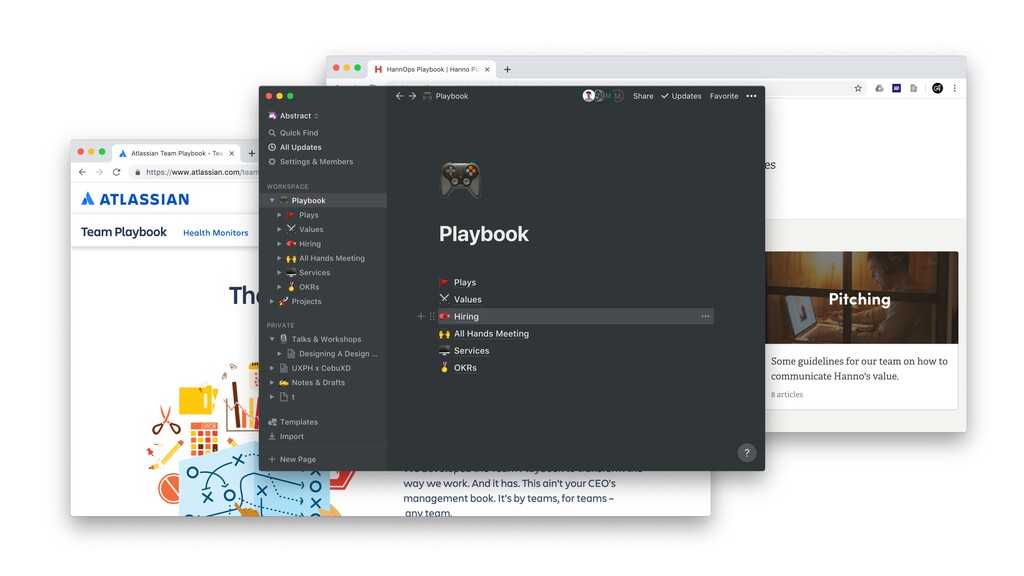
Task: Click the Playbook page title
Action: click(483, 234)
